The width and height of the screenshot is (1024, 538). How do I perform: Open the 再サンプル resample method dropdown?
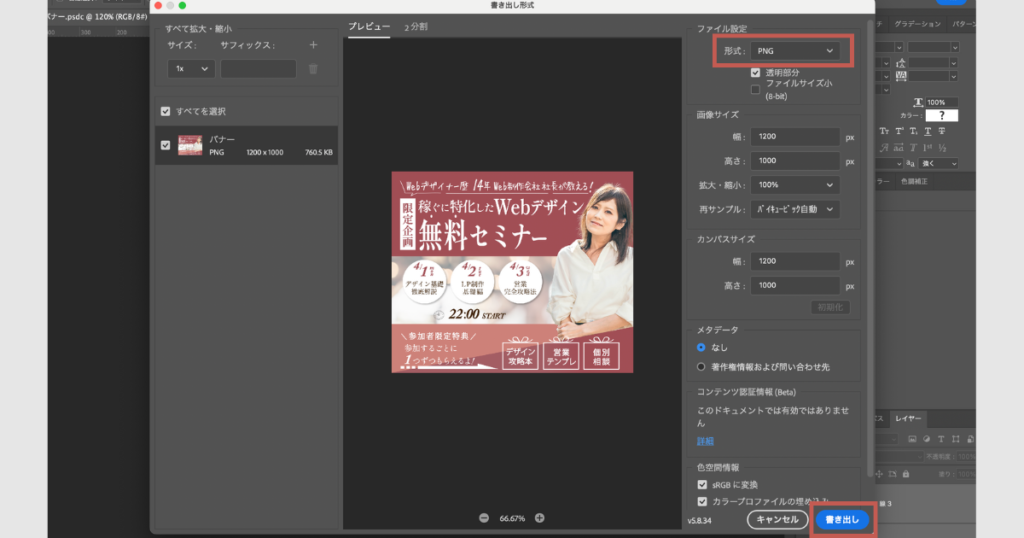[x=795, y=209]
